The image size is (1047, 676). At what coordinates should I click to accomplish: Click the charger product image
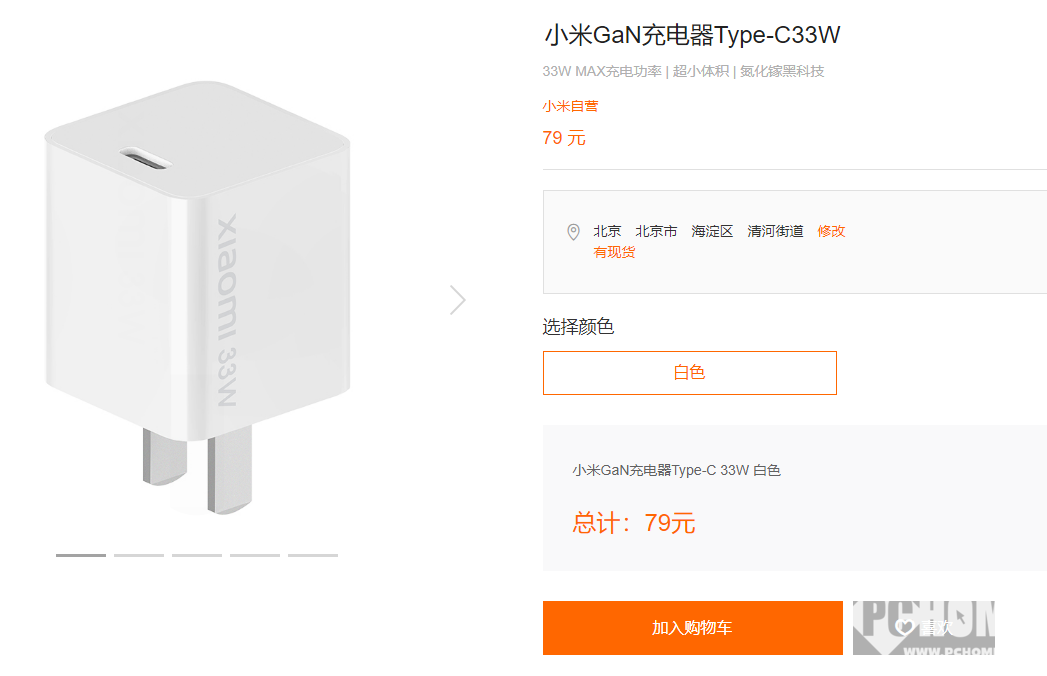[x=198, y=298]
